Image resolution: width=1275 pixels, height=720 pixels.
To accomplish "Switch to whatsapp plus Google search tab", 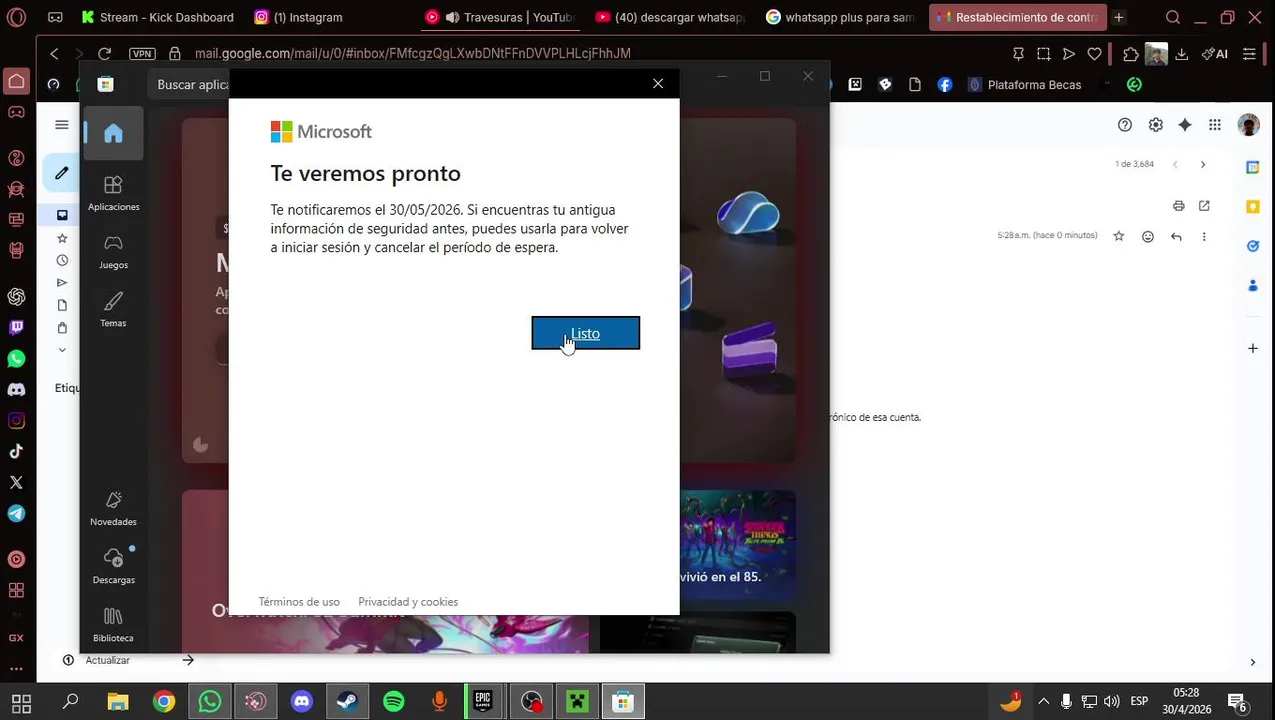I will click(840, 17).
